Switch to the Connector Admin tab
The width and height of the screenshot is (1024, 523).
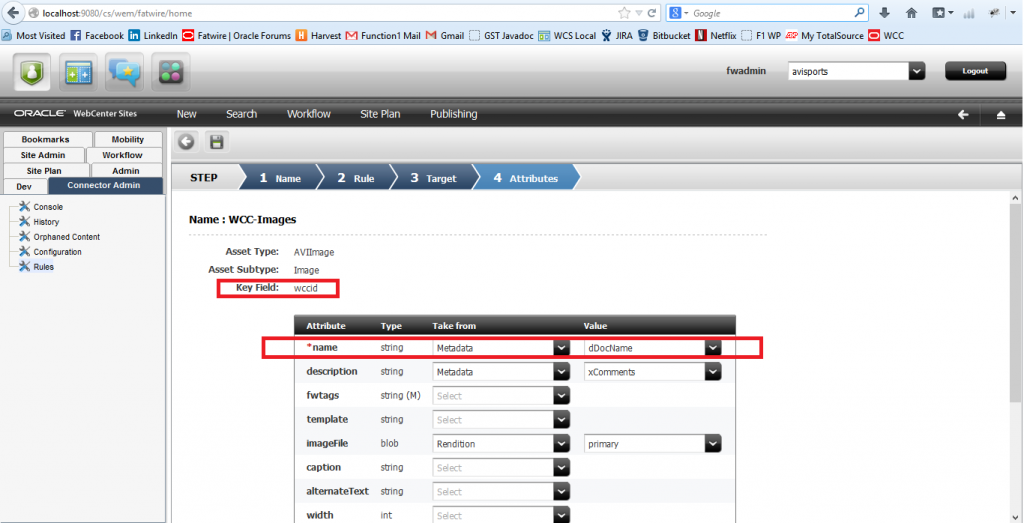[x=103, y=185]
